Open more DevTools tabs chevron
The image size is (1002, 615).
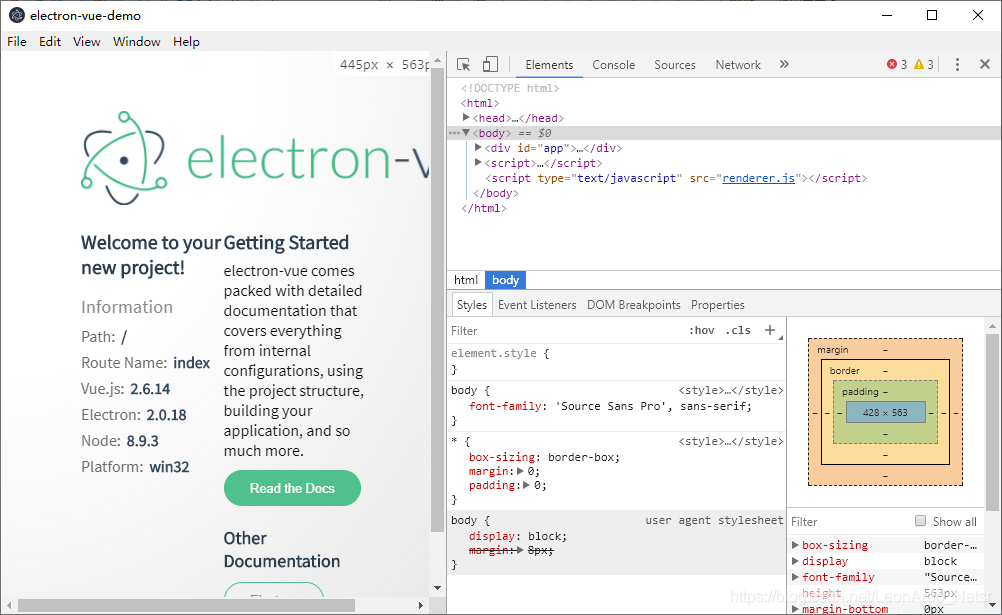tap(784, 64)
